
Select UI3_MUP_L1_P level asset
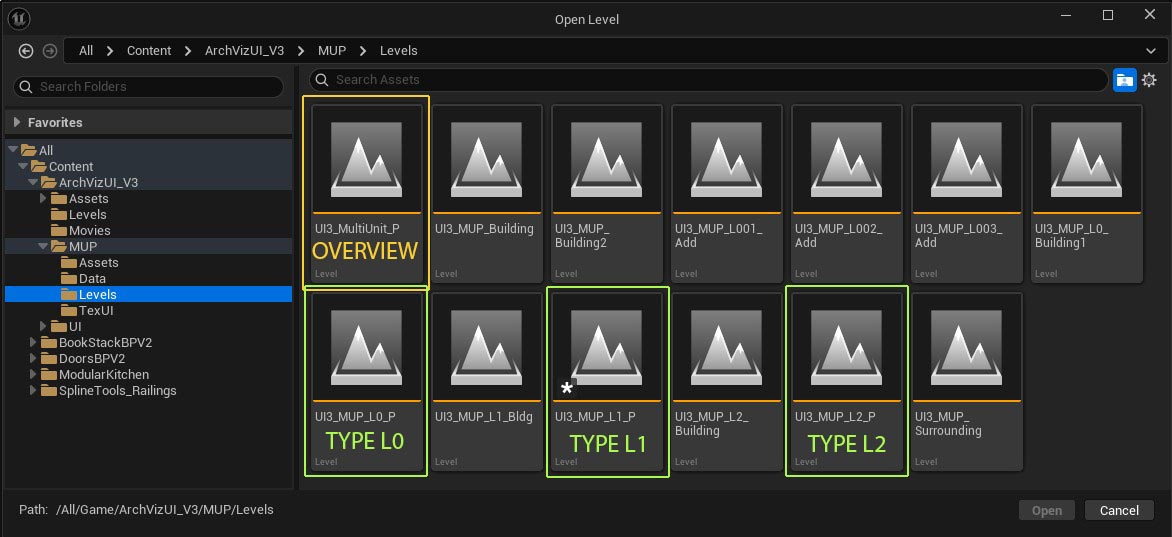pyautogui.click(x=606, y=381)
